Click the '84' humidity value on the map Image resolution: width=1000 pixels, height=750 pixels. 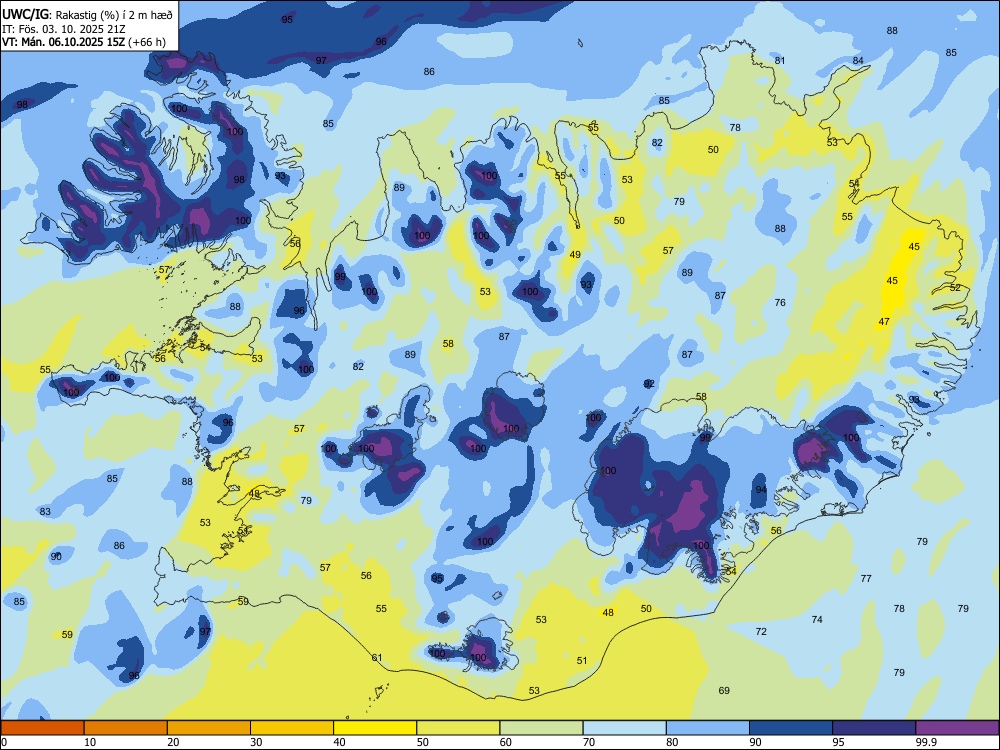point(858,61)
